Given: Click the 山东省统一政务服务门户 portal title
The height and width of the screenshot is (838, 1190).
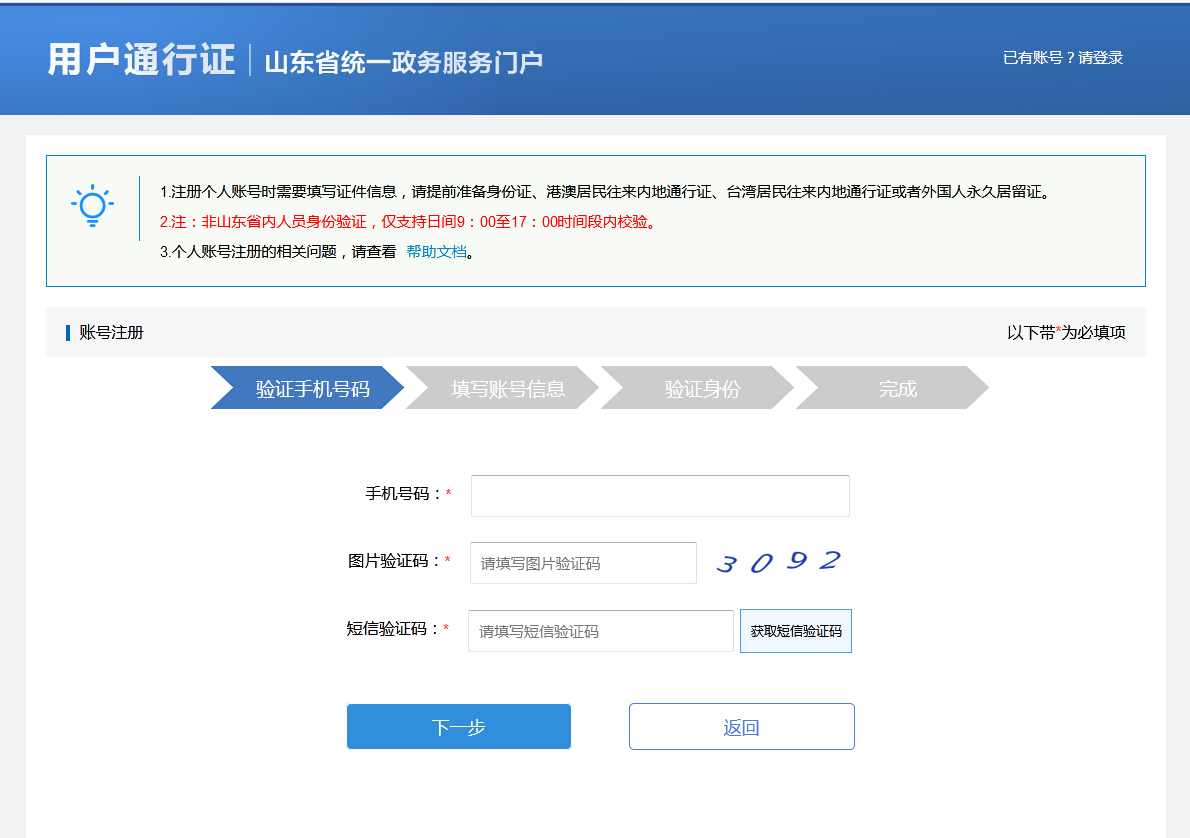Looking at the screenshot, I should (x=403, y=62).
